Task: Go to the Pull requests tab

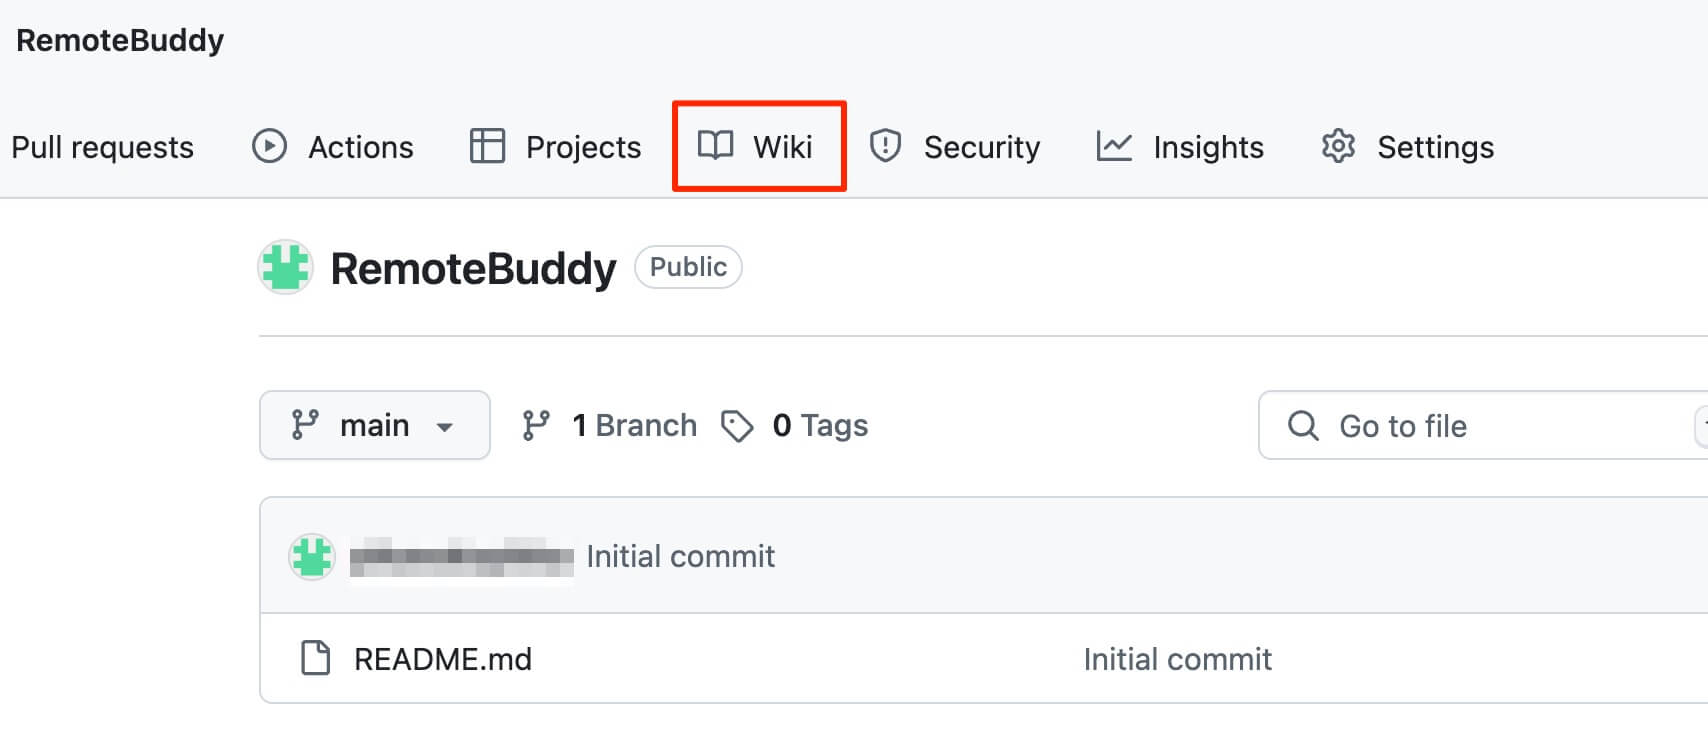Action: [x=102, y=147]
